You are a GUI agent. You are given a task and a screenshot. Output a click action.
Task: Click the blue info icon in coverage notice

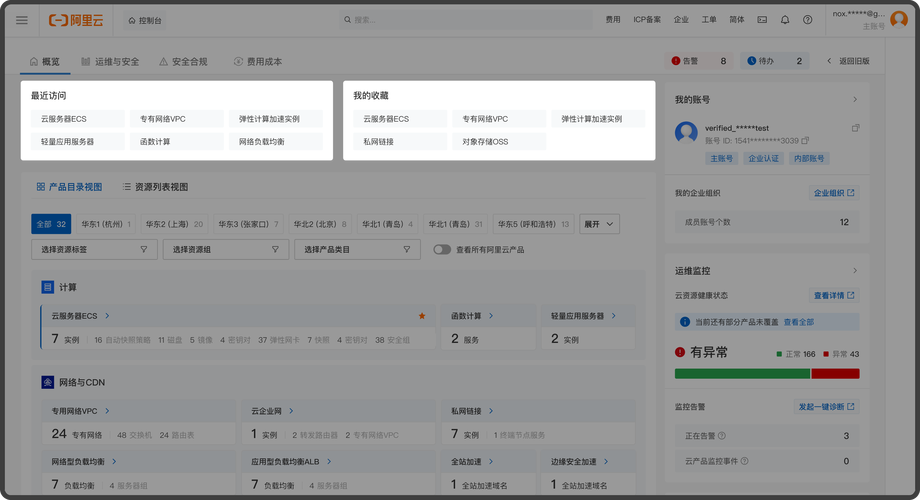coord(685,322)
